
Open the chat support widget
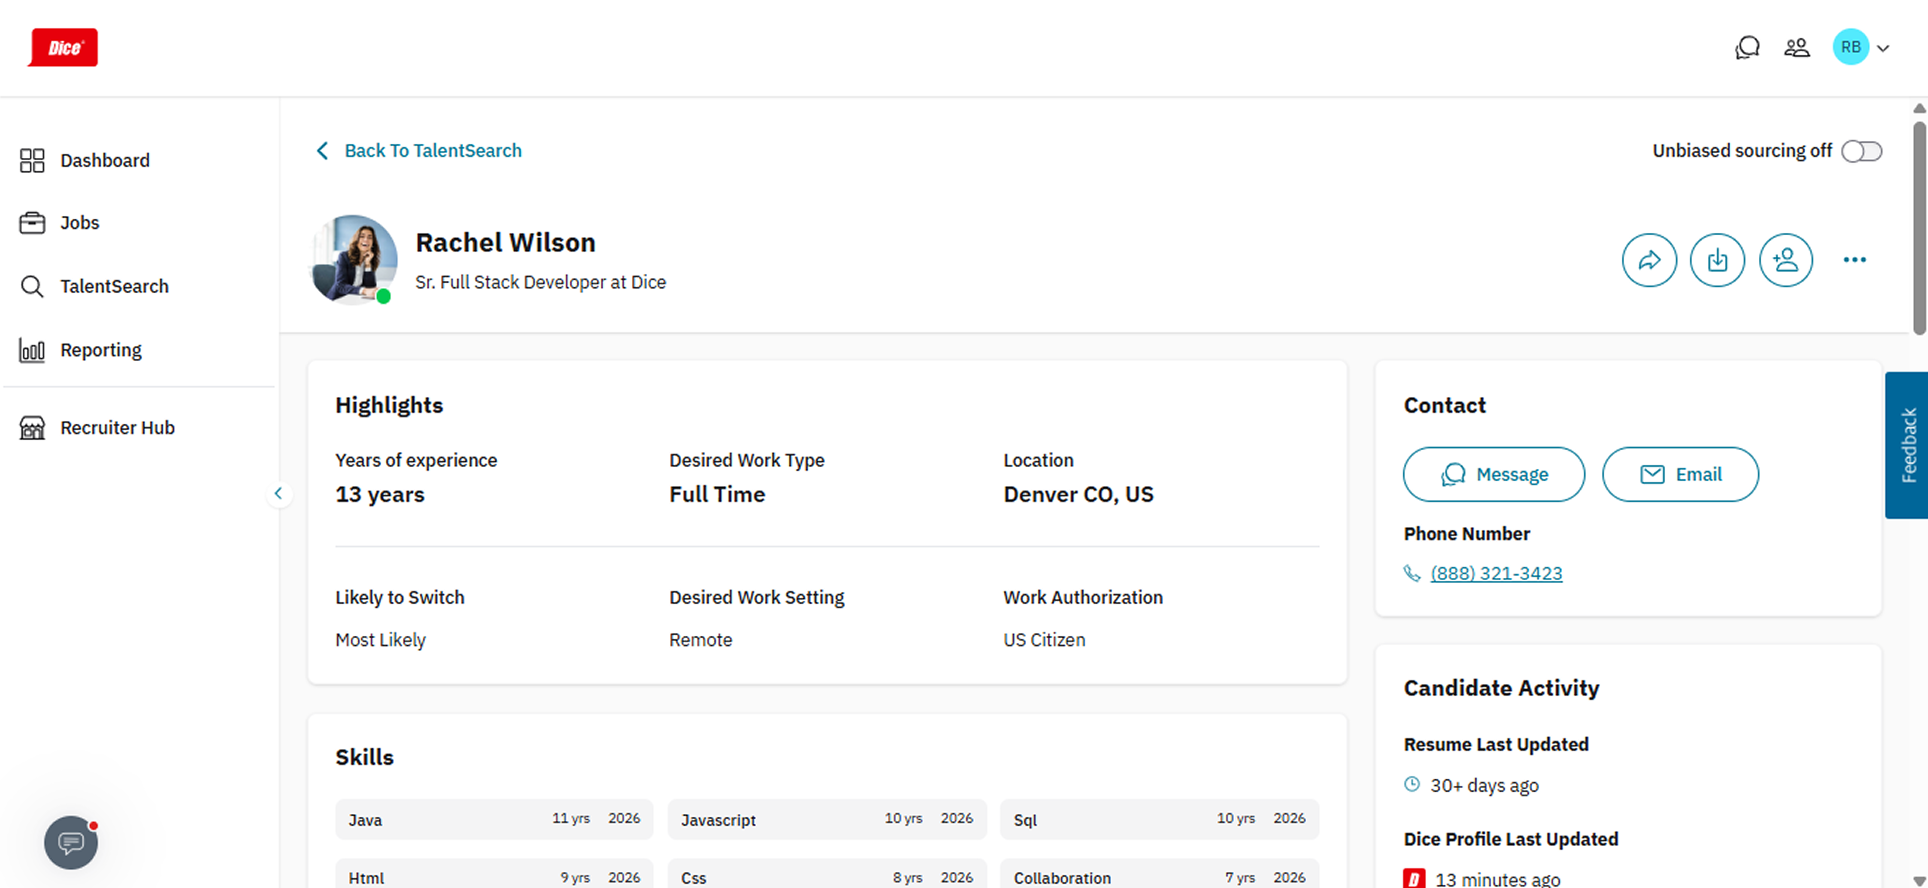coord(71,843)
